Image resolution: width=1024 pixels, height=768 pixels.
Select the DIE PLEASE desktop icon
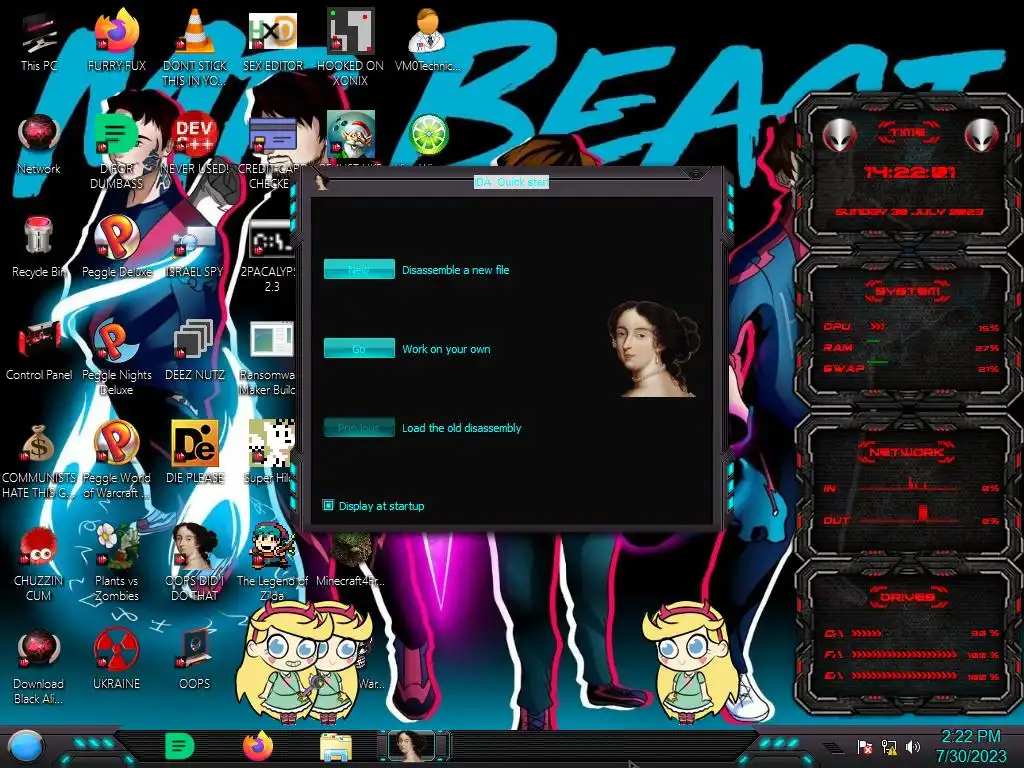tap(195, 453)
